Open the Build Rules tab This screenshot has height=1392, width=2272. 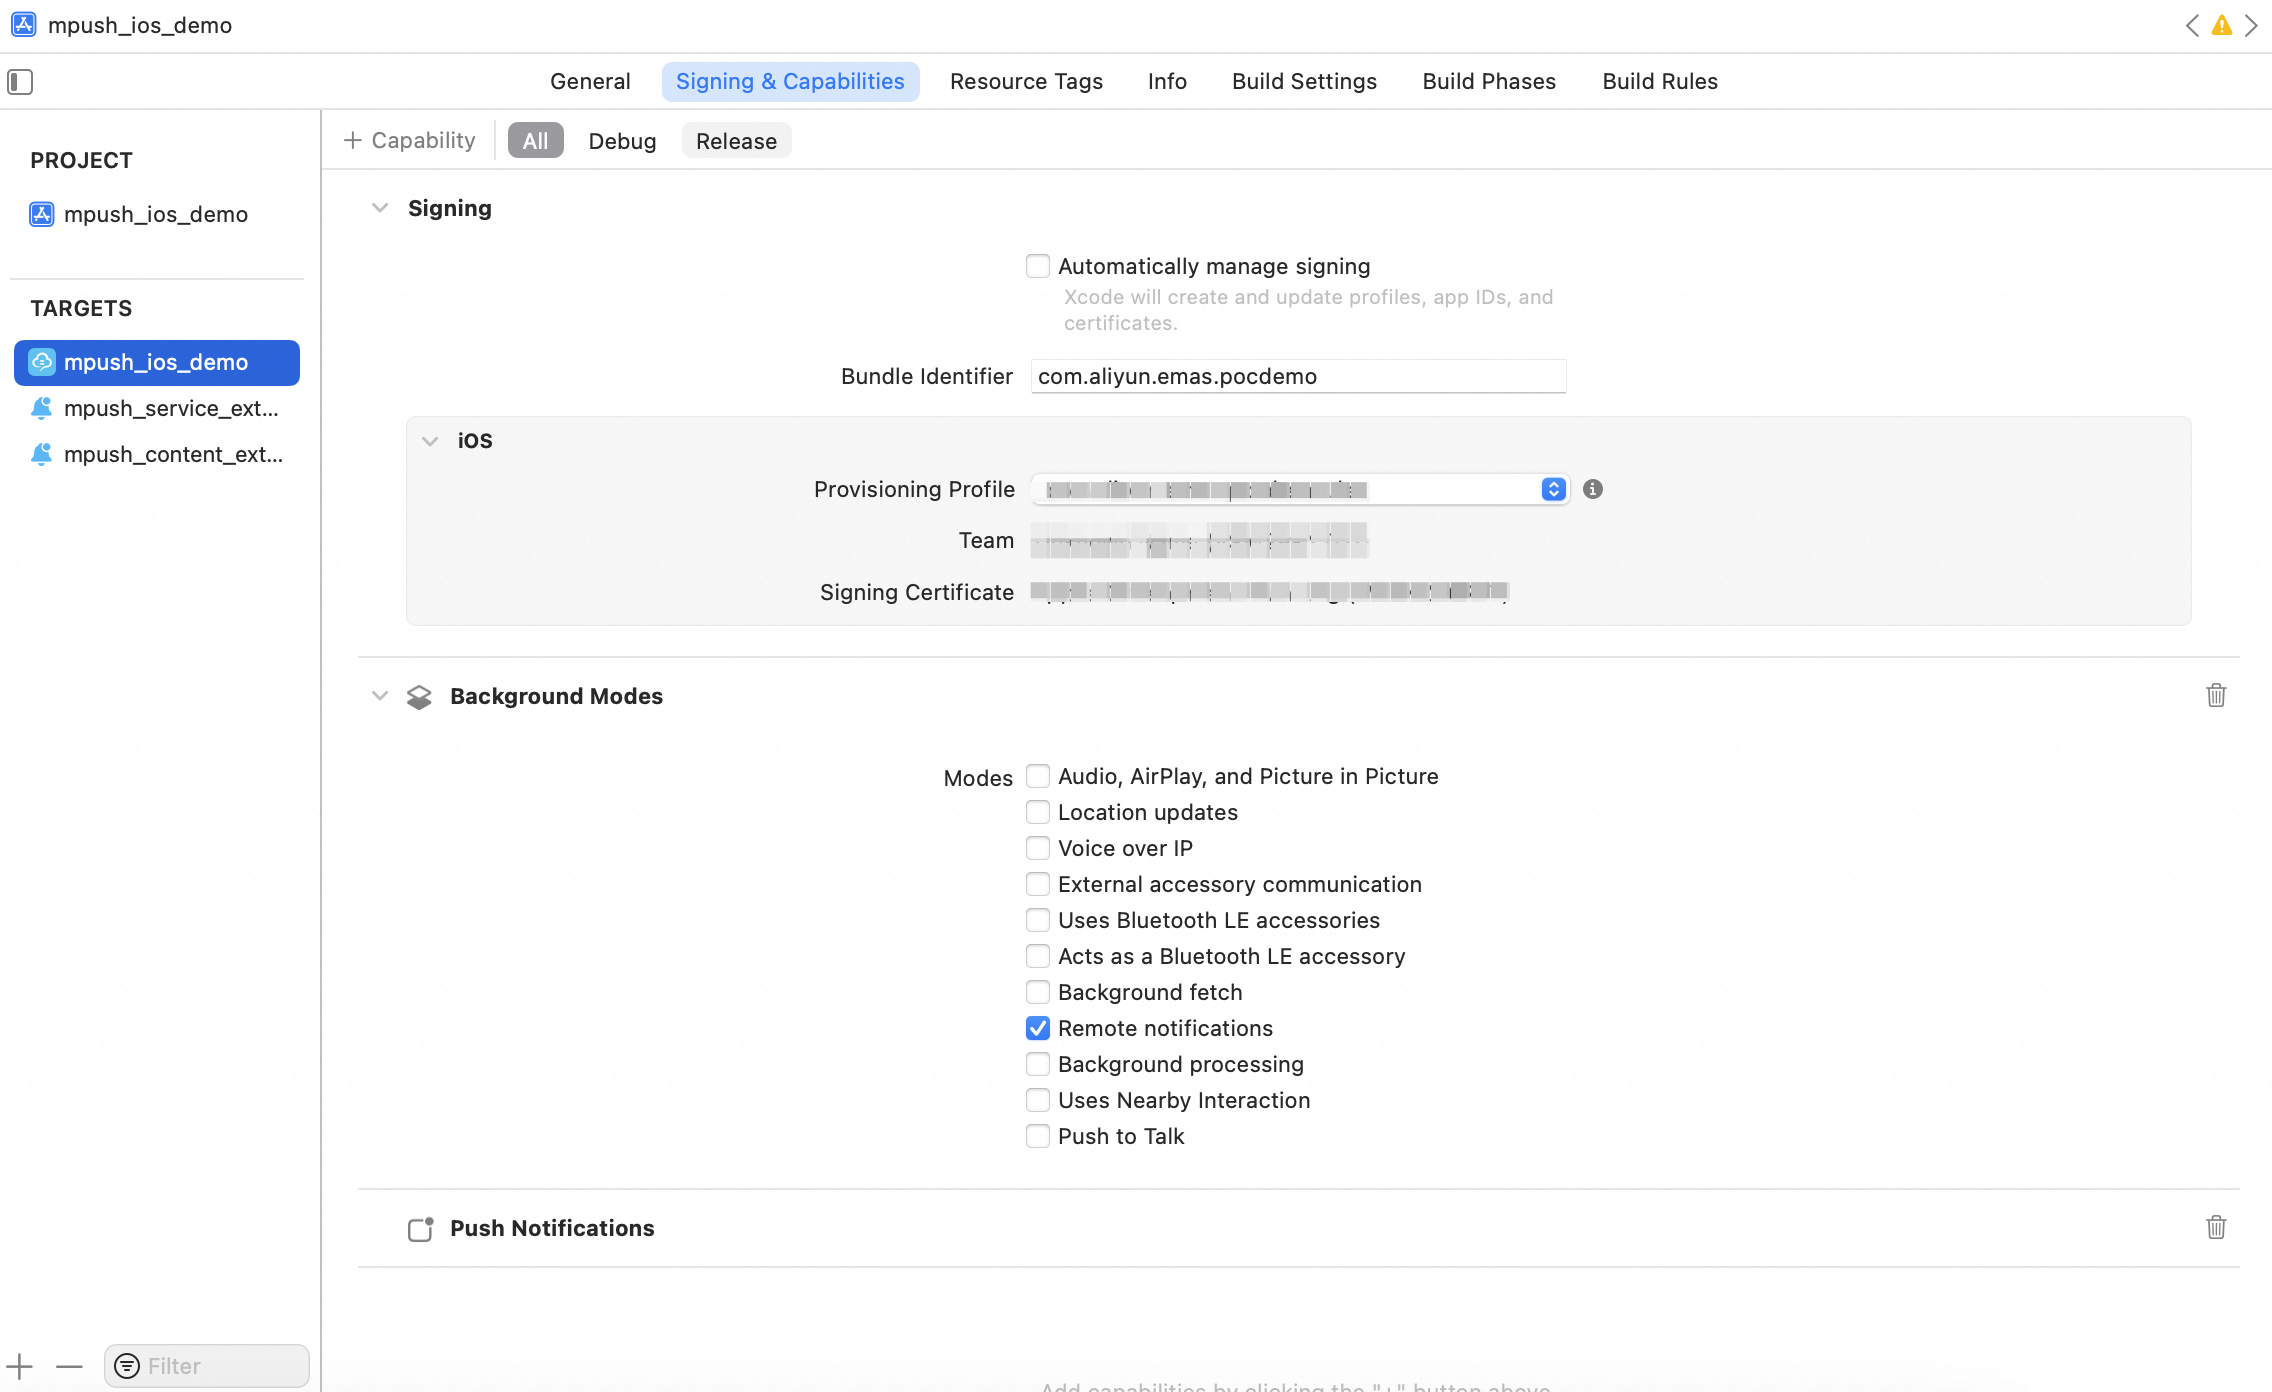1660,81
